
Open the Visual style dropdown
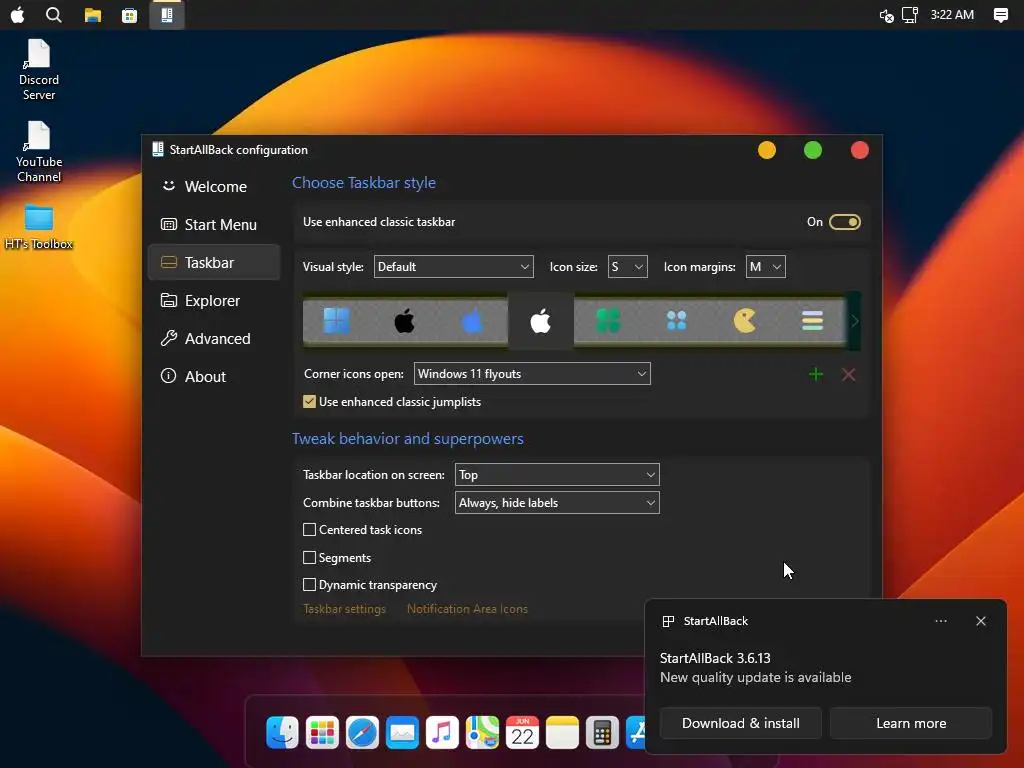453,266
